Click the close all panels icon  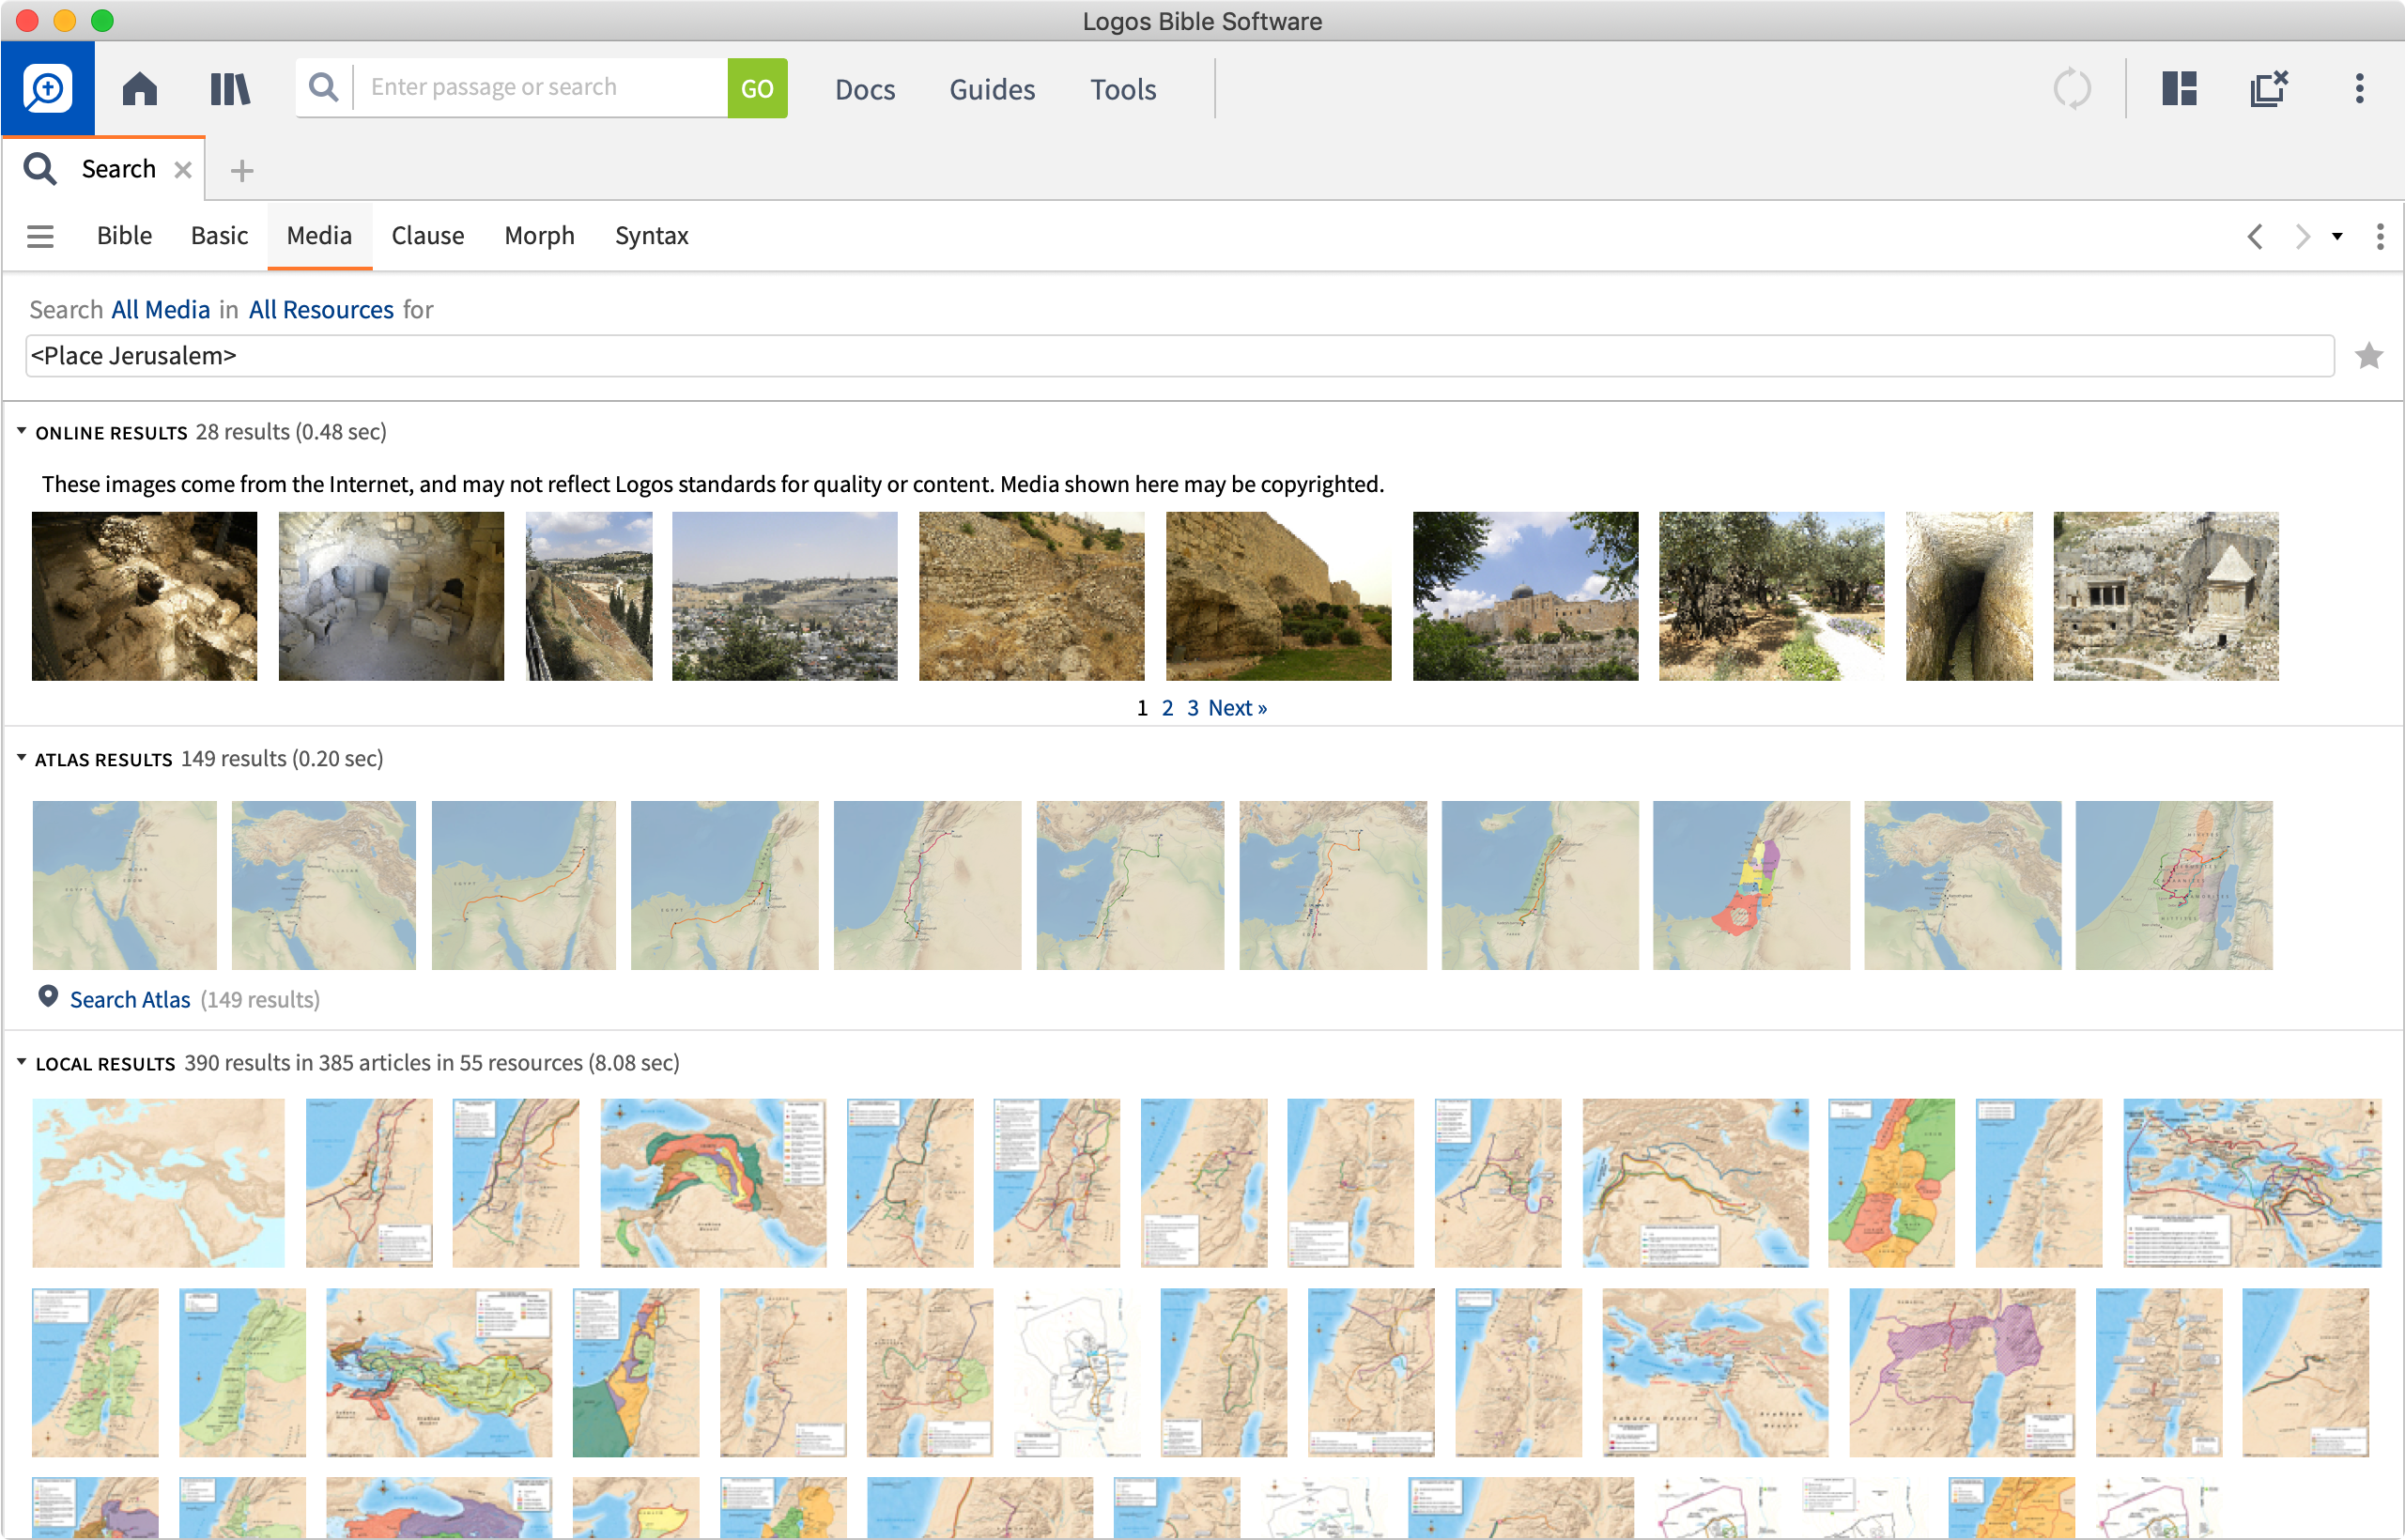[2268, 89]
